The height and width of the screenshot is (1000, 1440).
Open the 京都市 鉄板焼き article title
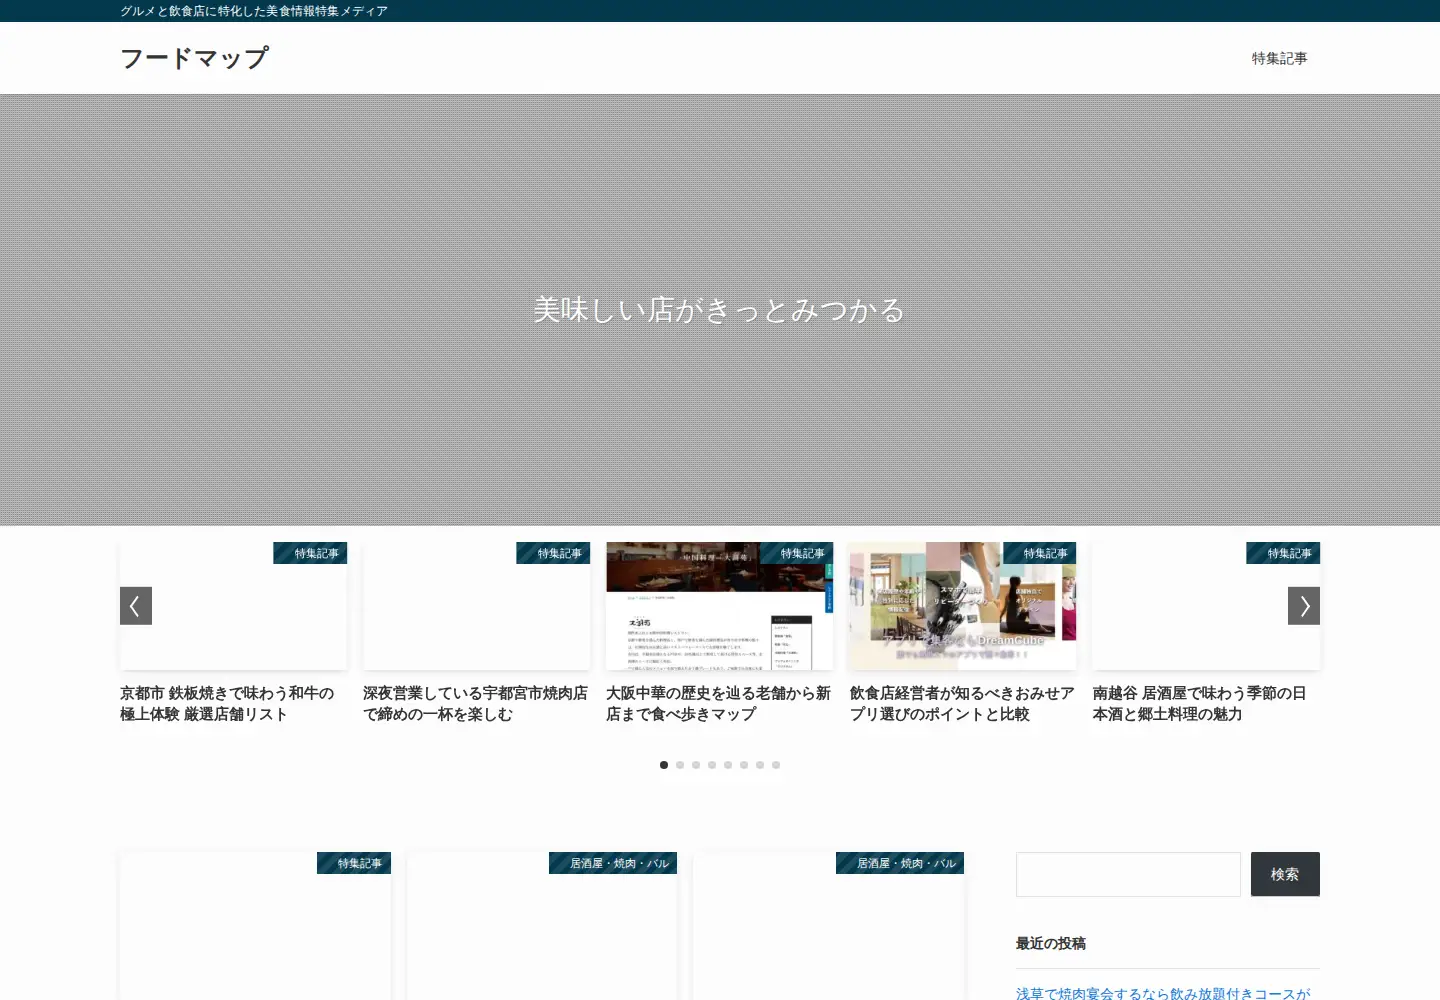pyautogui.click(x=227, y=703)
